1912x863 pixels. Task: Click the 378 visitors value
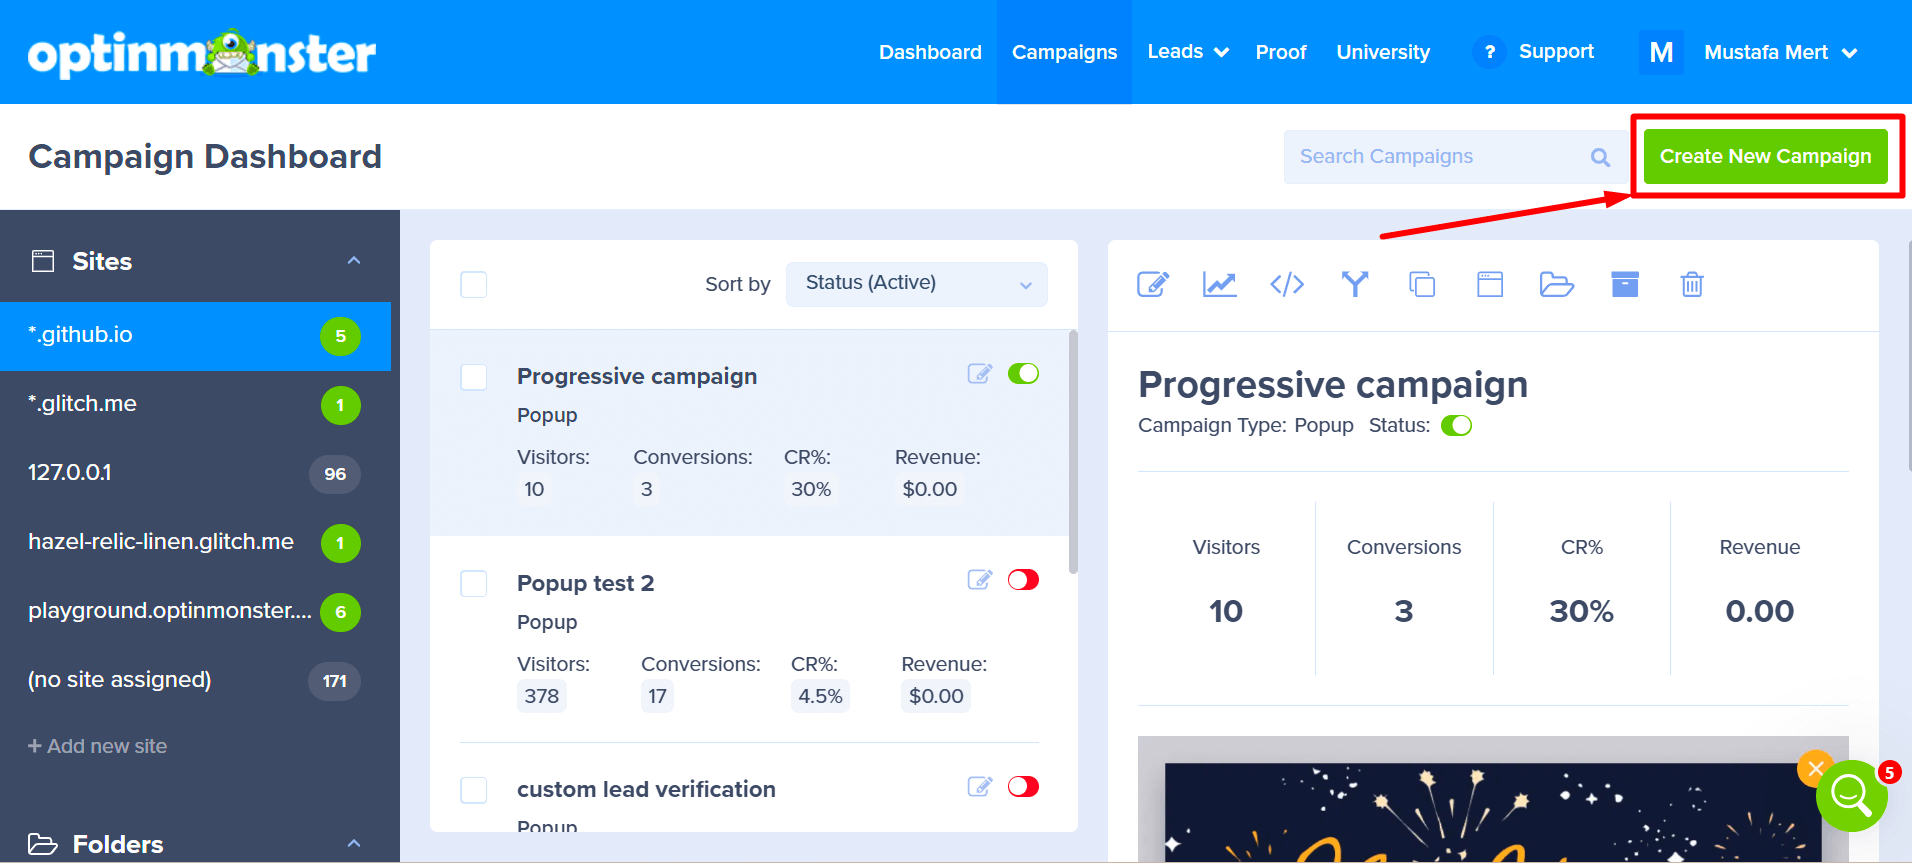(542, 696)
